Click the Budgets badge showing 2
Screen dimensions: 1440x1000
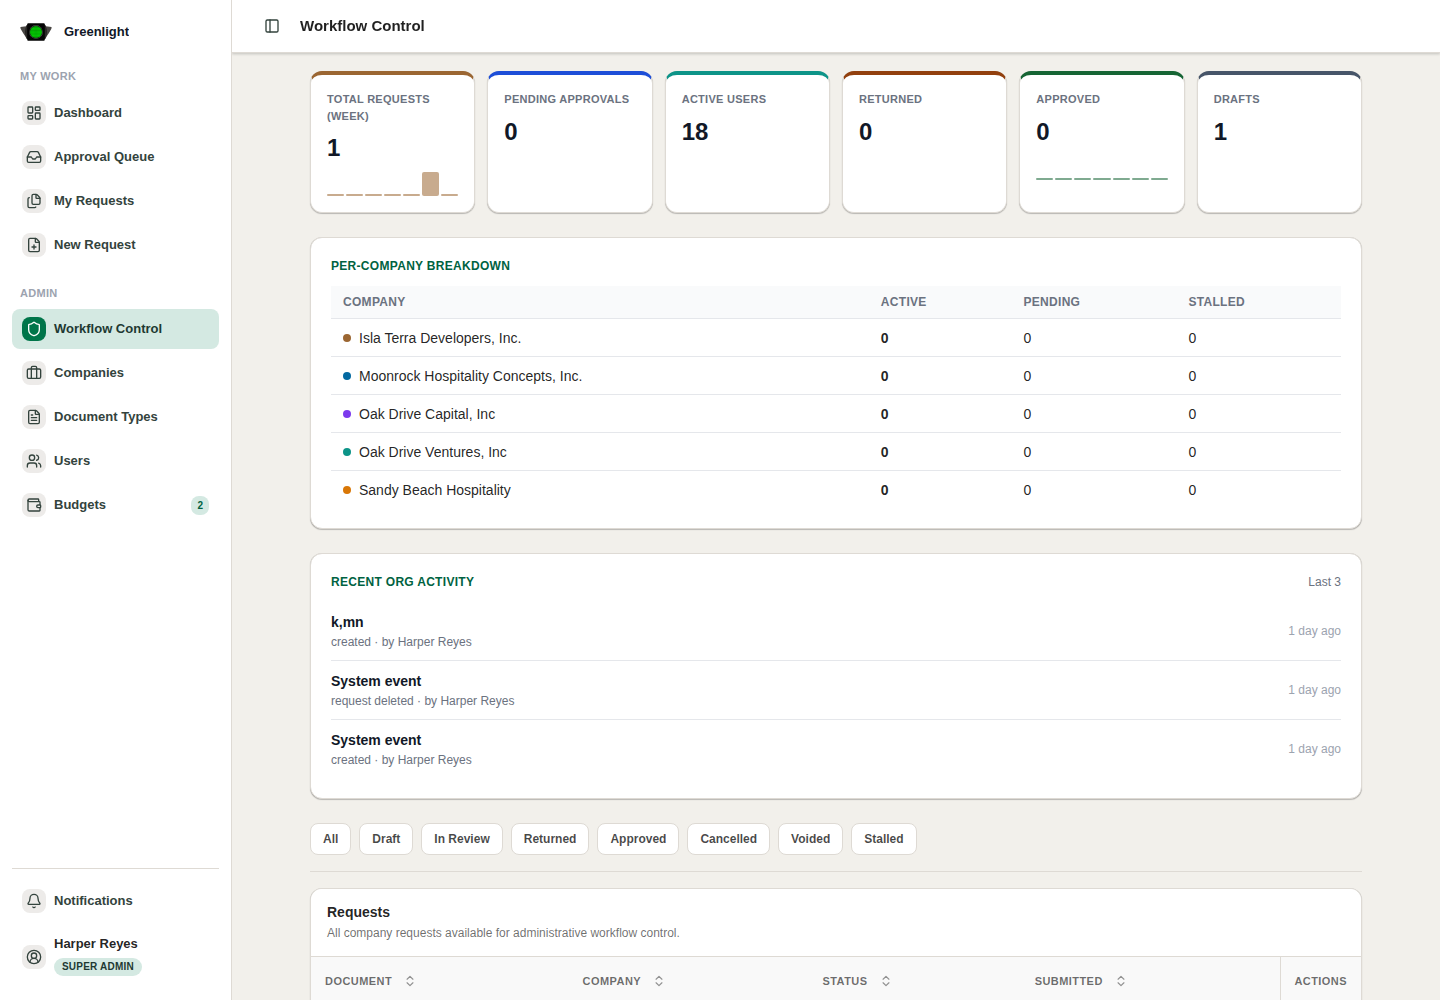coord(200,505)
